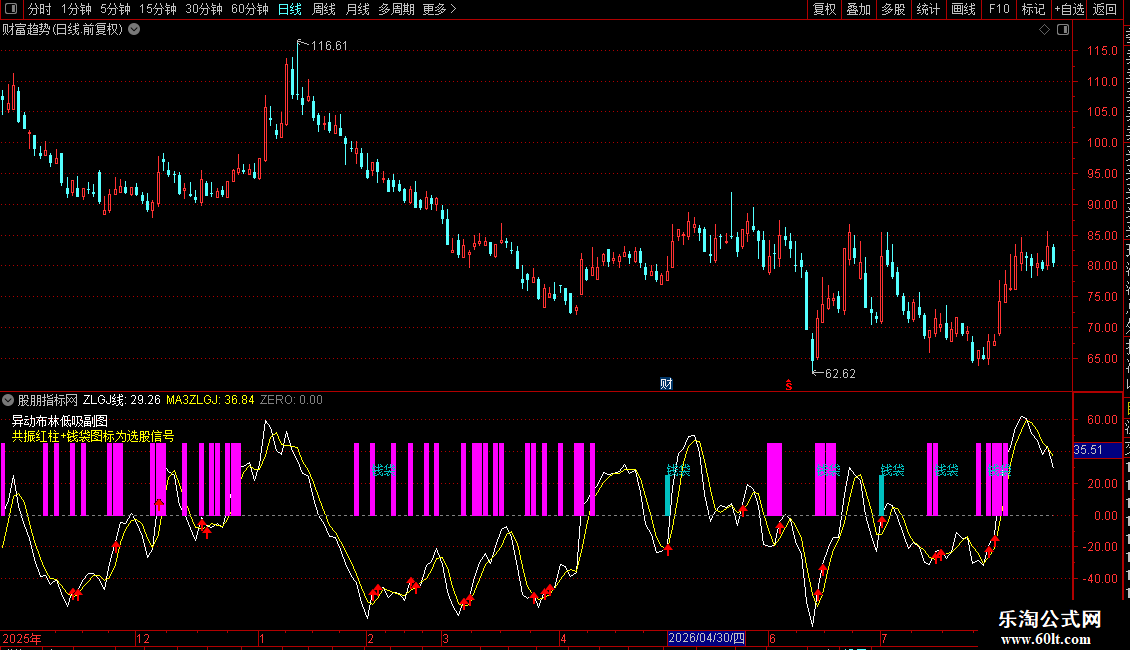This screenshot has height=650, width=1130.
Task: Expand the 更多 periods menu
Action: (x=439, y=9)
